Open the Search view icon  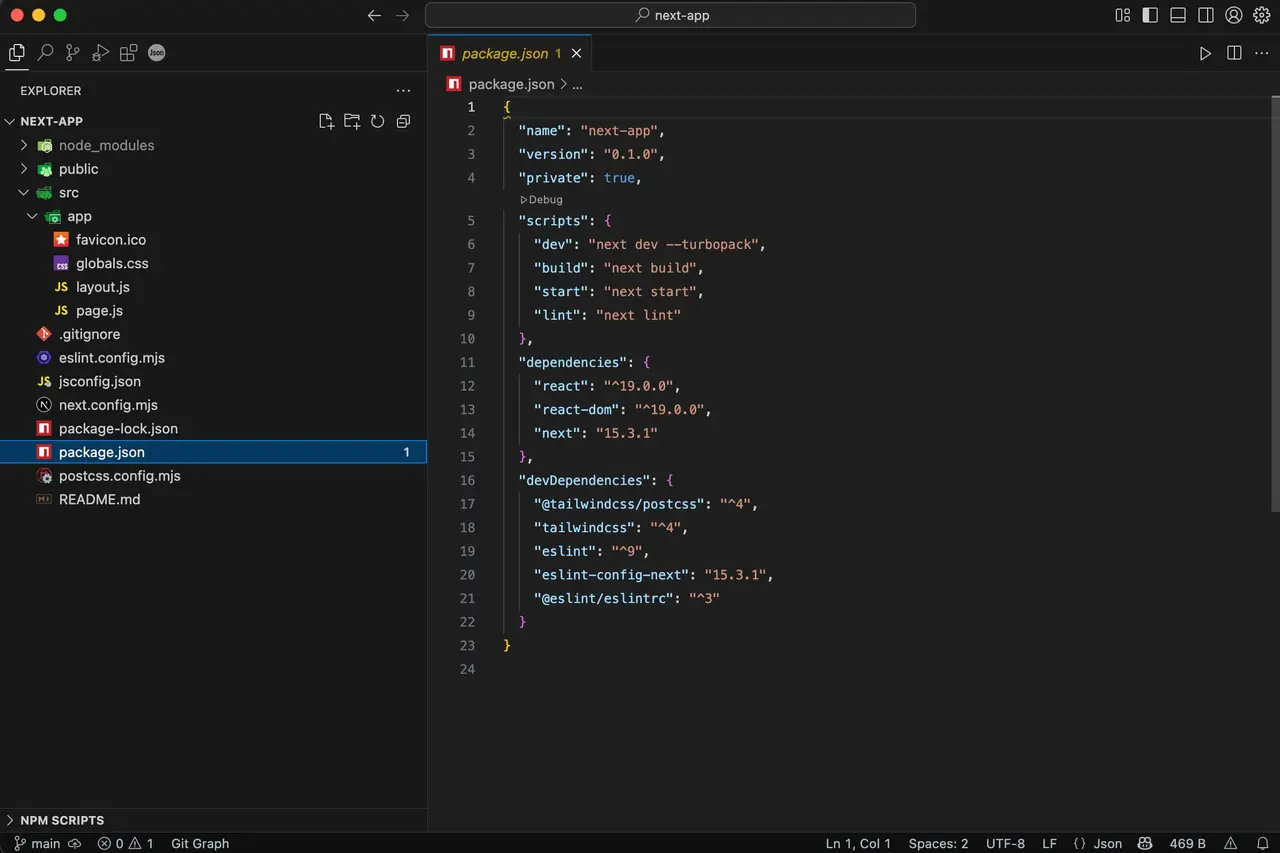[x=45, y=53]
